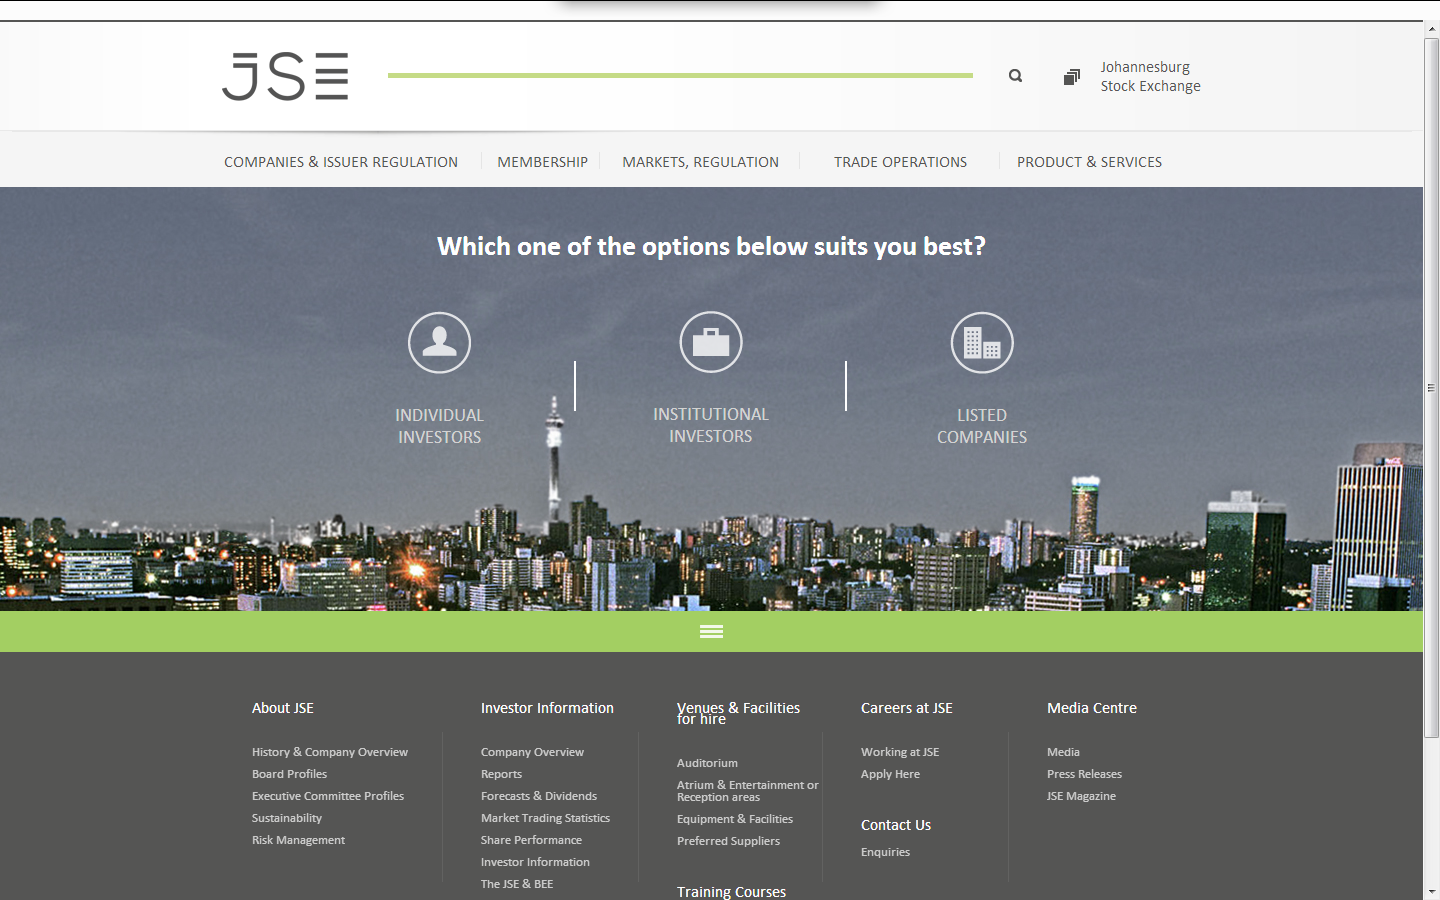Viewport: 1440px width, 900px height.
Task: View Press Releases
Action: (1084, 774)
